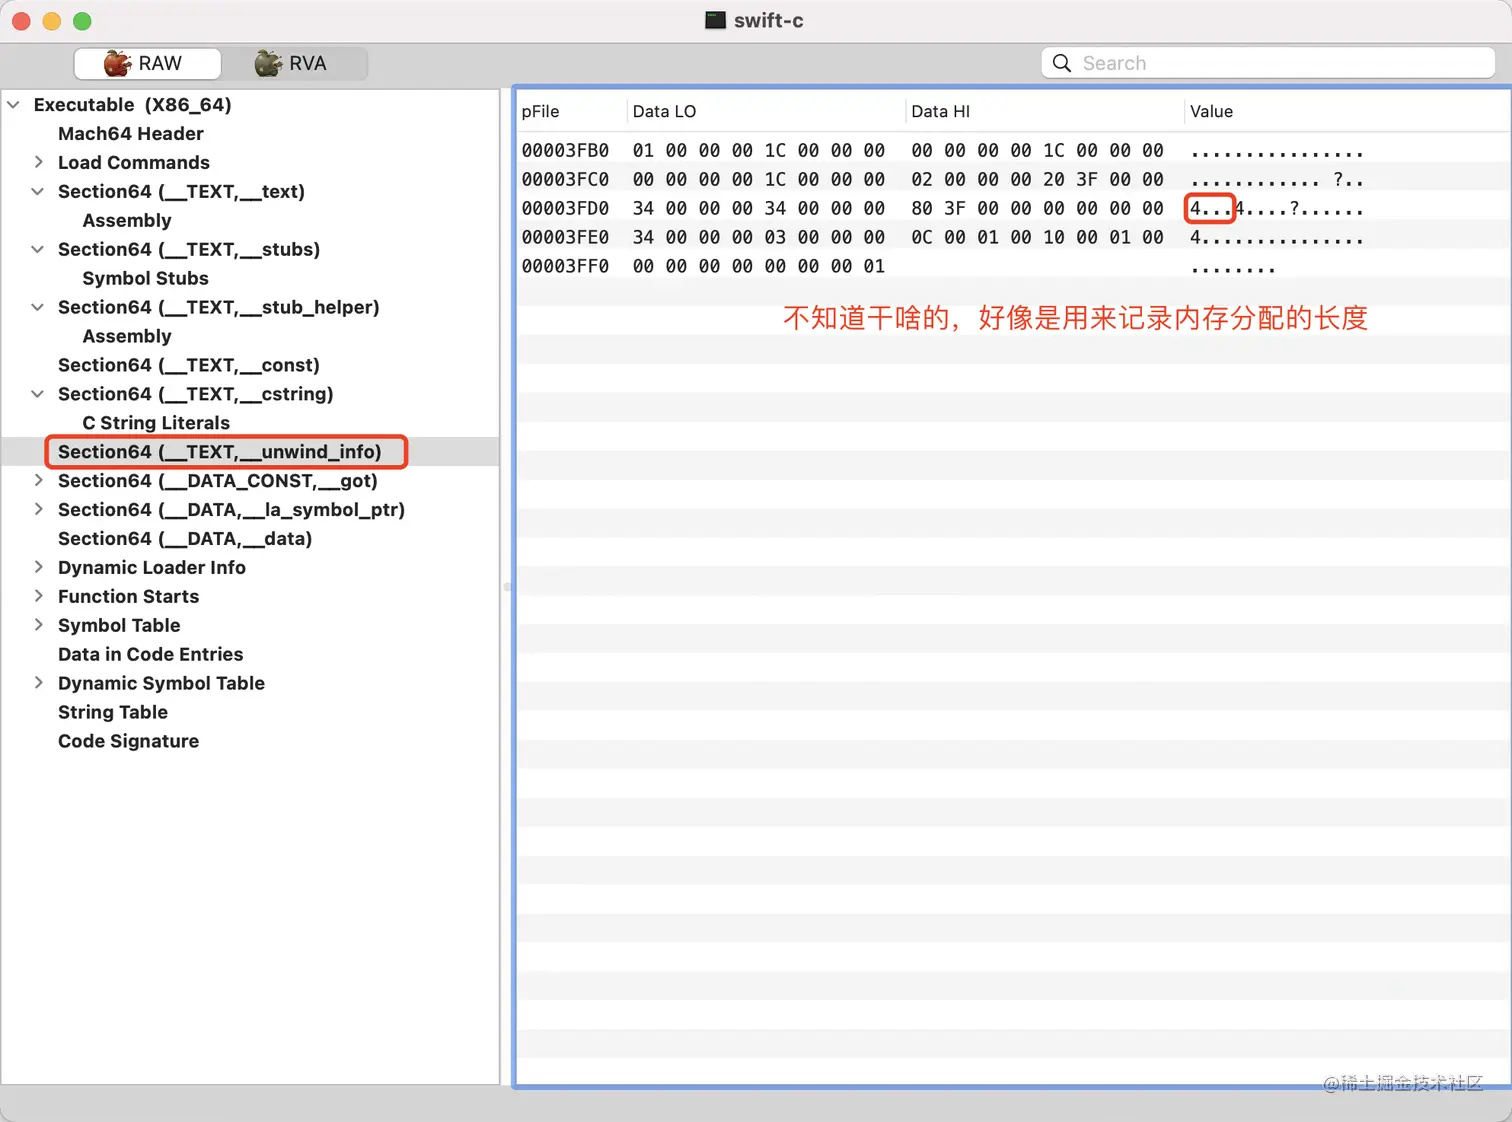Open Symbol Stubs tree item
This screenshot has height=1122, width=1512.
(146, 278)
